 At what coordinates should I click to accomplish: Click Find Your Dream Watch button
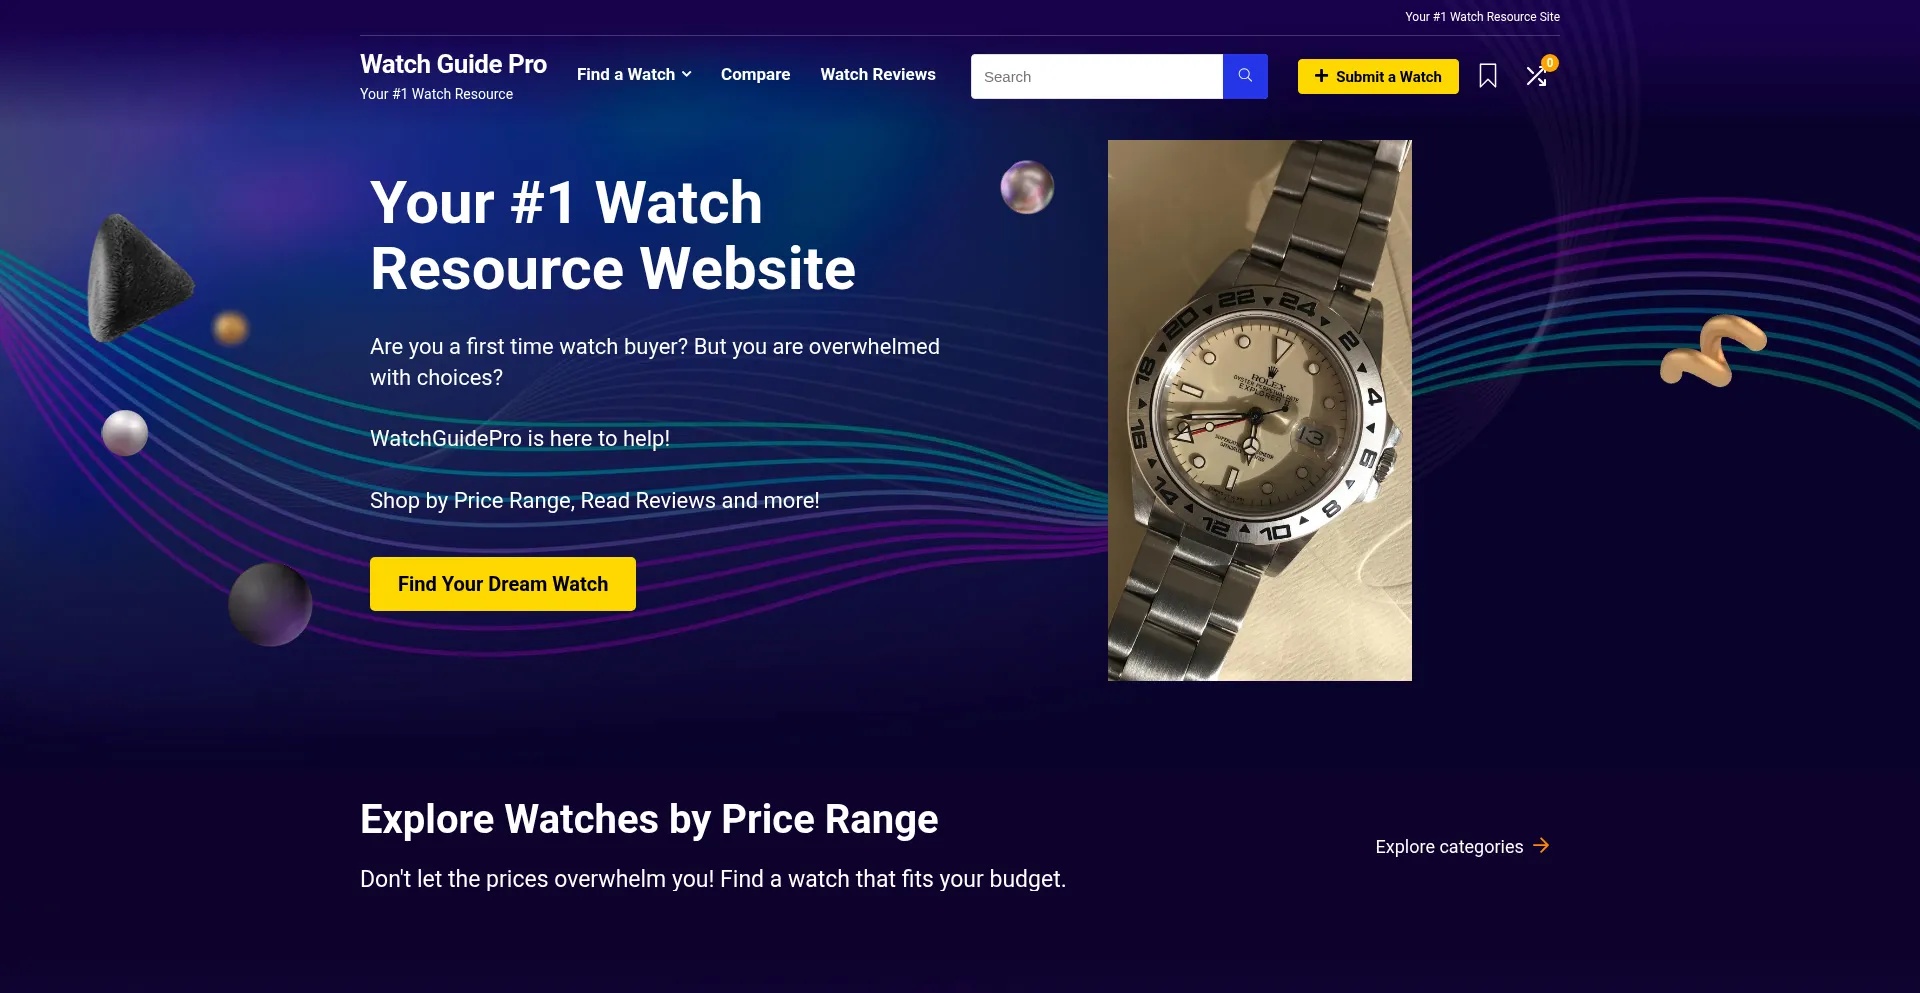(503, 584)
